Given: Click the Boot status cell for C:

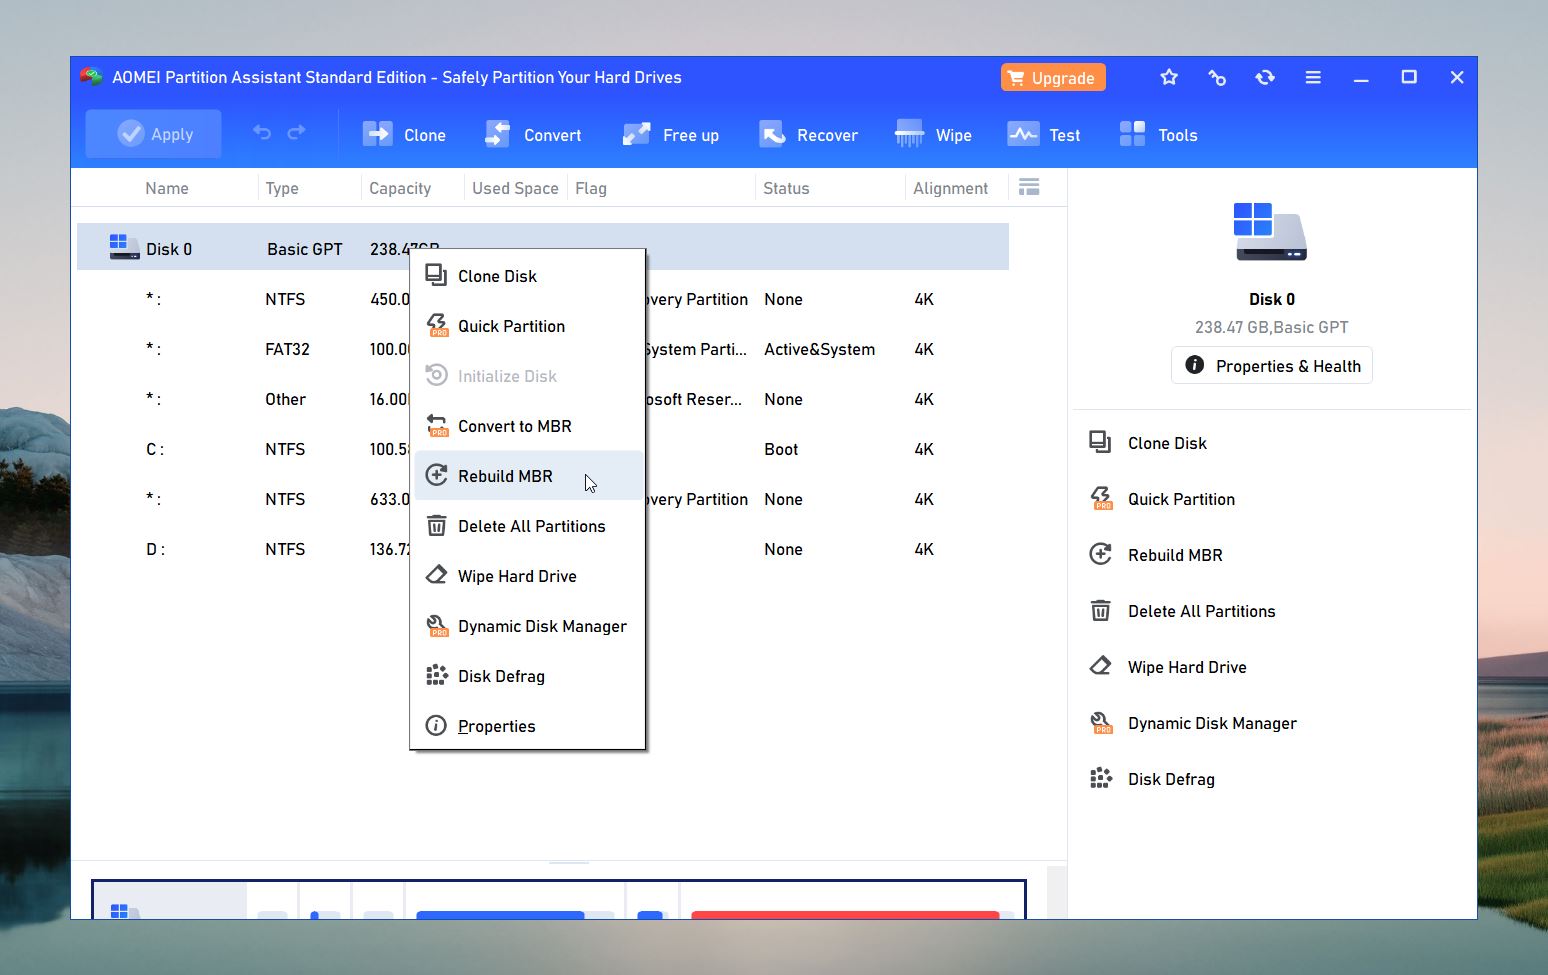Looking at the screenshot, I should (781, 449).
